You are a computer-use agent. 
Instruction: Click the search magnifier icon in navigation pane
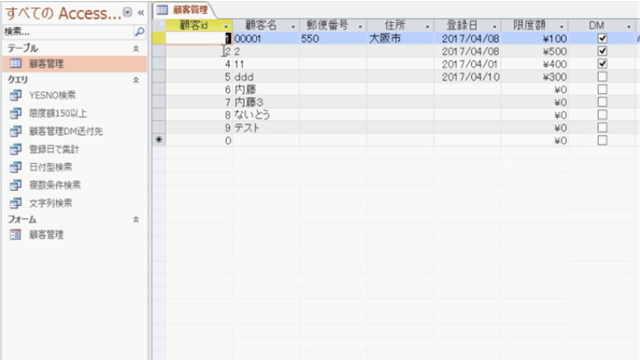click(139, 31)
